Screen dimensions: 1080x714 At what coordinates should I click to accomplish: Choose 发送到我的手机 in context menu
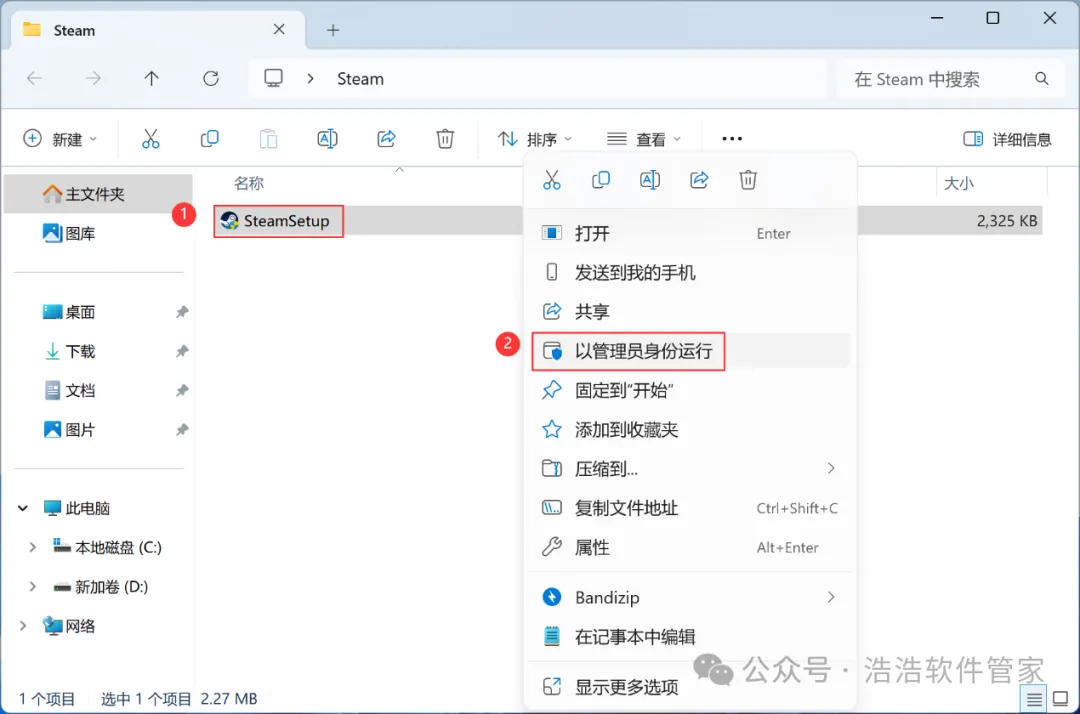(x=690, y=273)
